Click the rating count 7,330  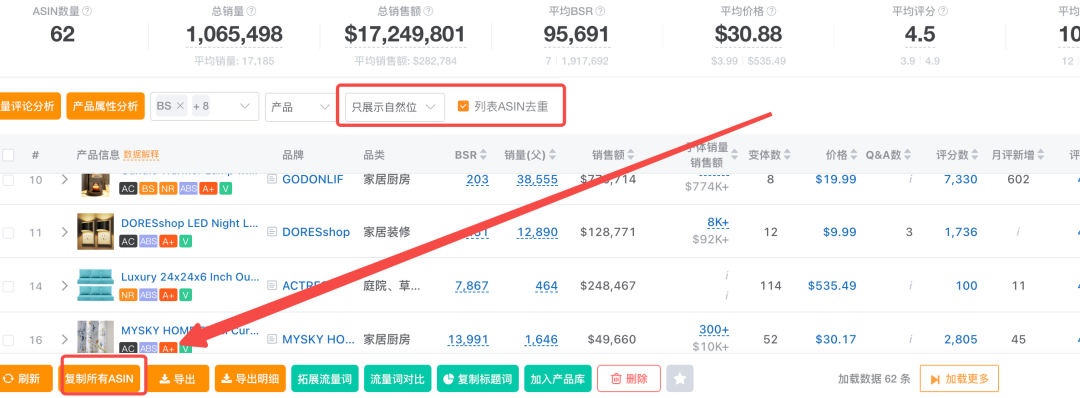click(961, 180)
